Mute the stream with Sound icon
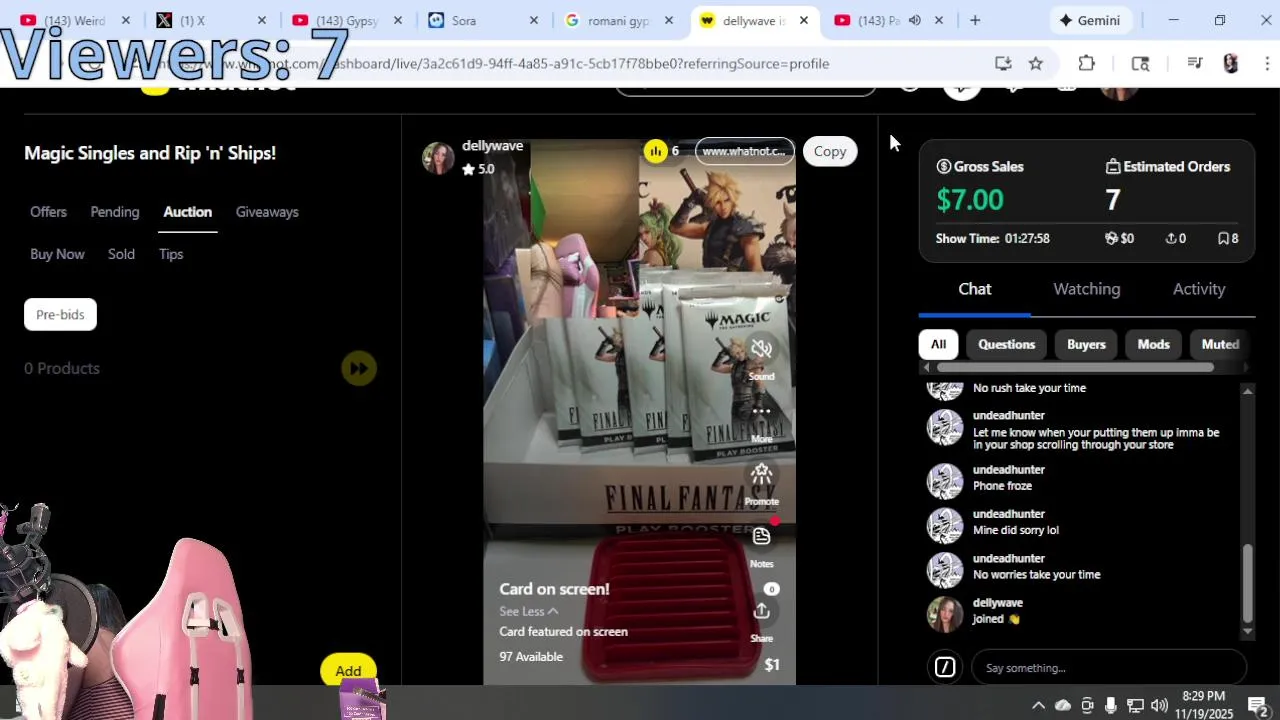 (x=761, y=349)
